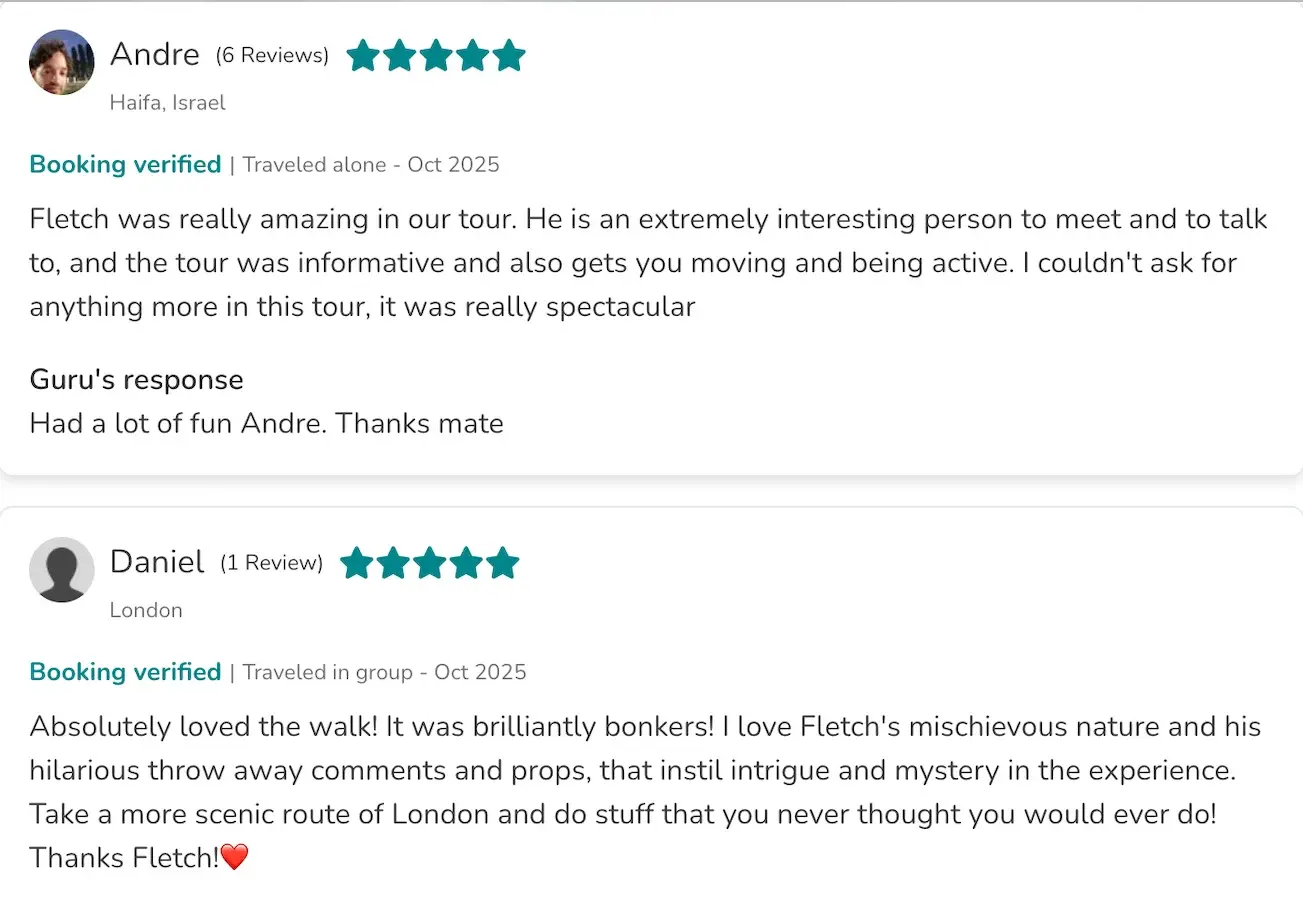This screenshot has width=1303, height=913.
Task: Click "Haifa, Israel" location text
Action: (168, 103)
